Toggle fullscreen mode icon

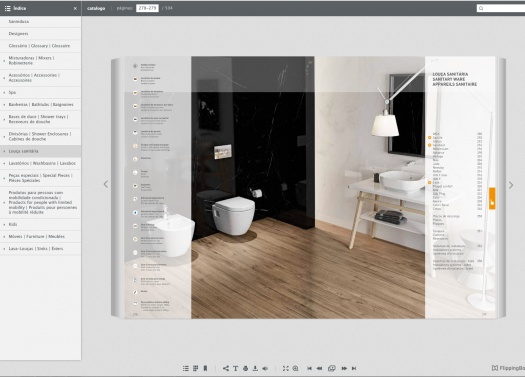click(286, 368)
